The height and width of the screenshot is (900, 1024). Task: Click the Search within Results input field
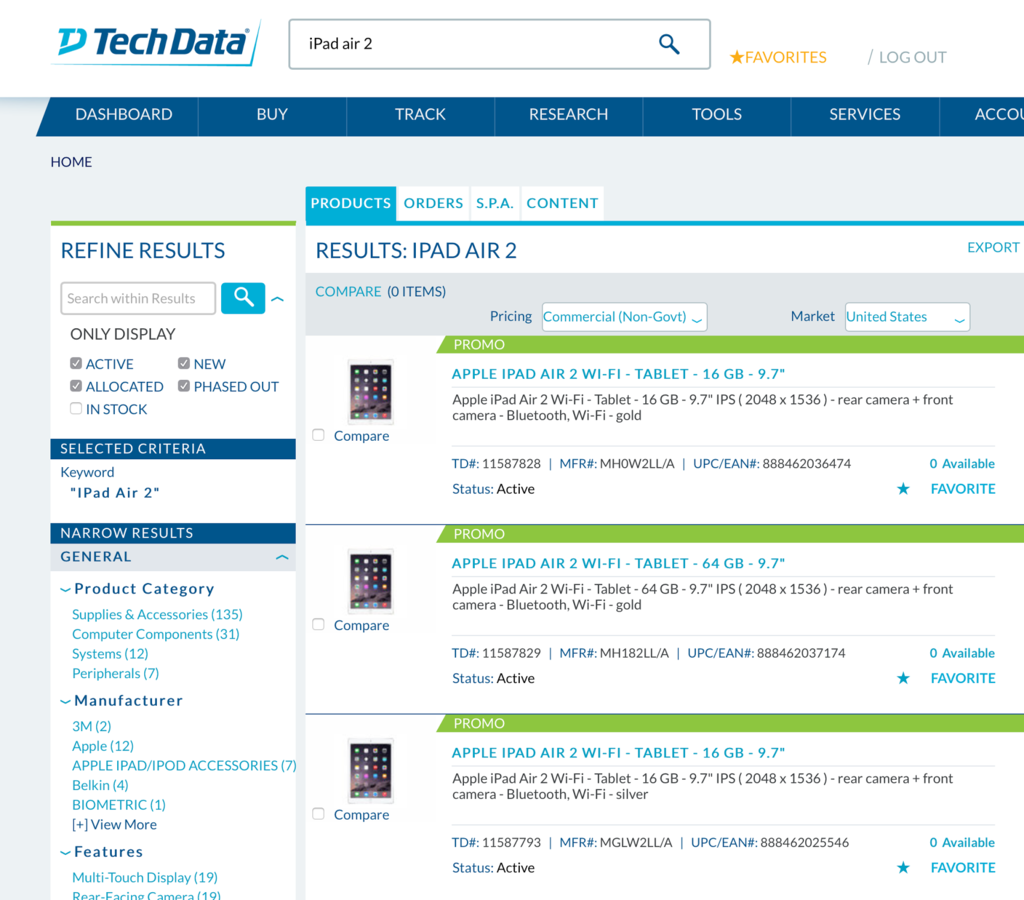coord(138,298)
